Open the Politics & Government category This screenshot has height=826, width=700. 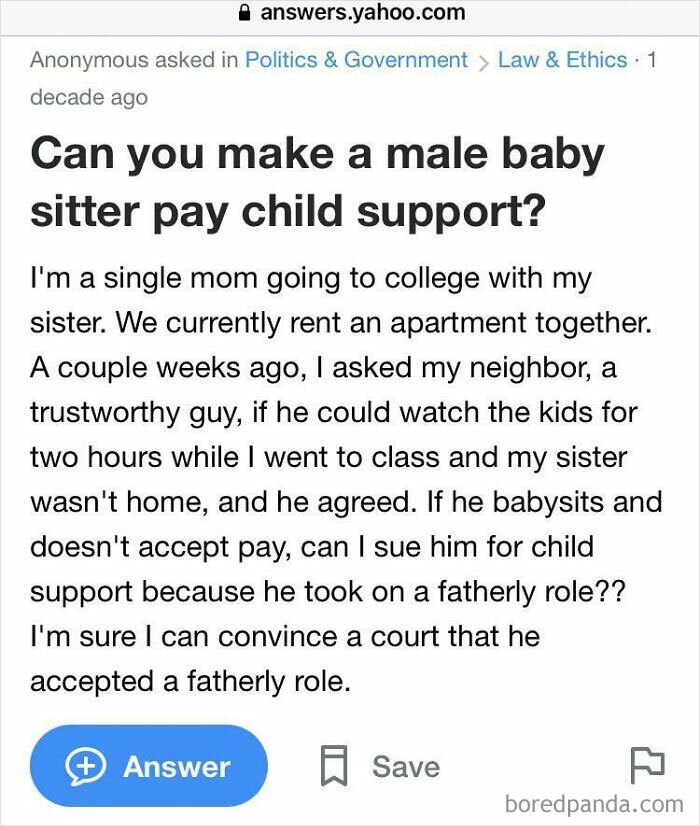coord(356,60)
